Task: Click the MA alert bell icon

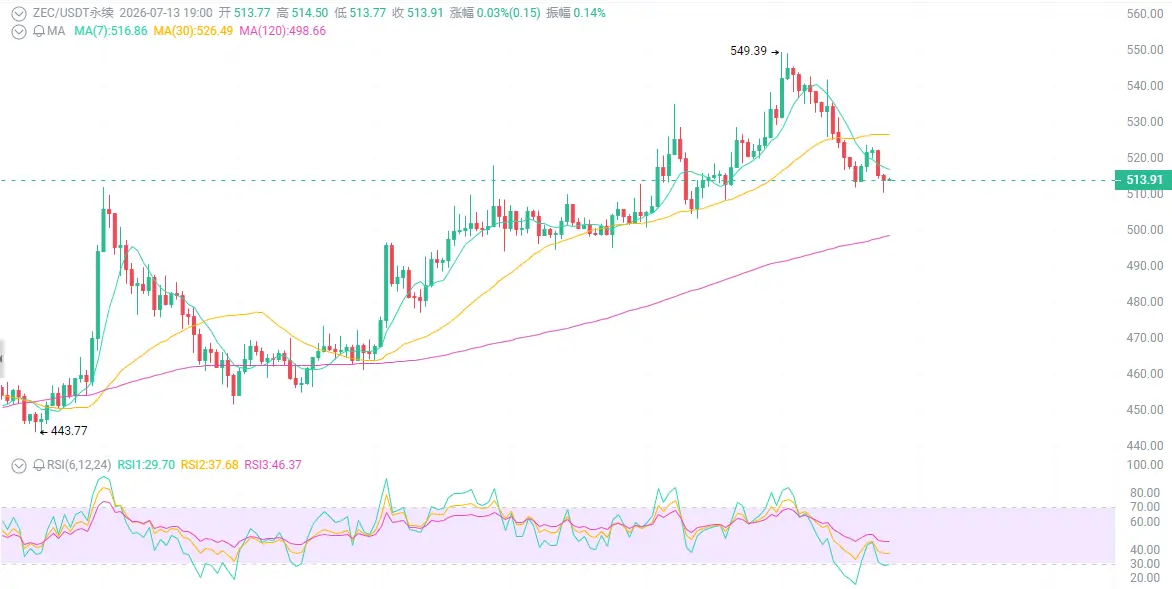Action: (x=38, y=31)
